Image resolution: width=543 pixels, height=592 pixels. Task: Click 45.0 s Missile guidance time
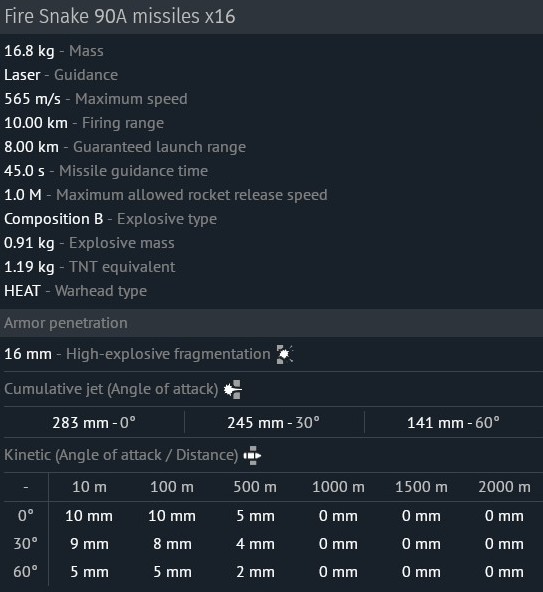(x=106, y=171)
